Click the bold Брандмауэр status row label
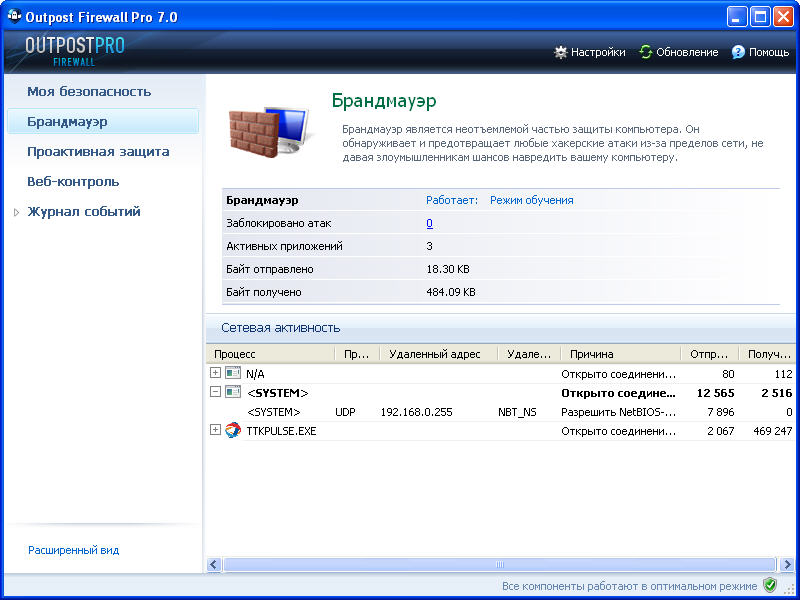This screenshot has width=800, height=600. click(262, 201)
